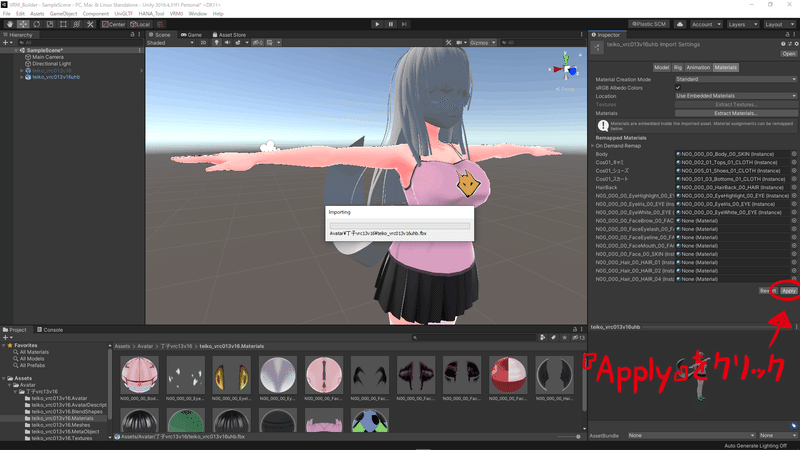This screenshot has width=800, height=450.
Task: Expand teiko_vrc013v16uhb in Hierarchy
Action: point(22,77)
